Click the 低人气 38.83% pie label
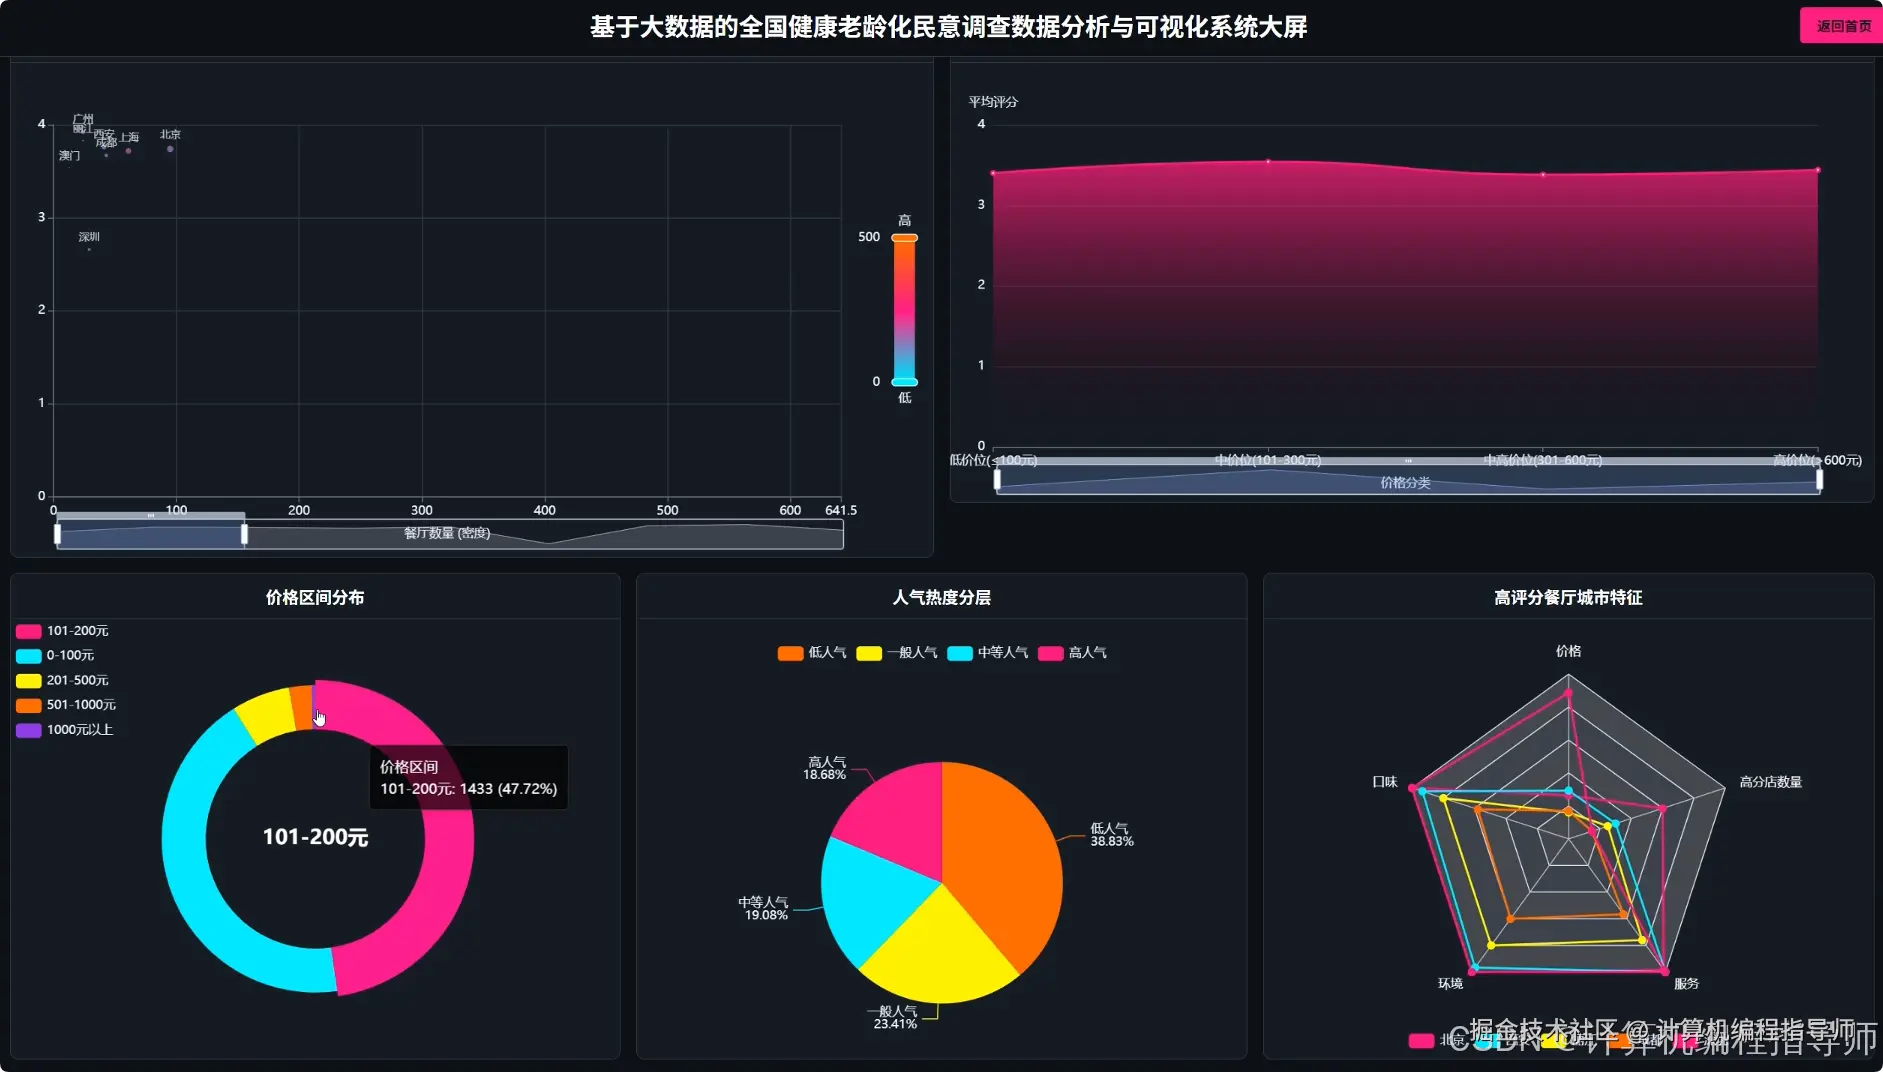The height and width of the screenshot is (1072, 1883). [1111, 835]
